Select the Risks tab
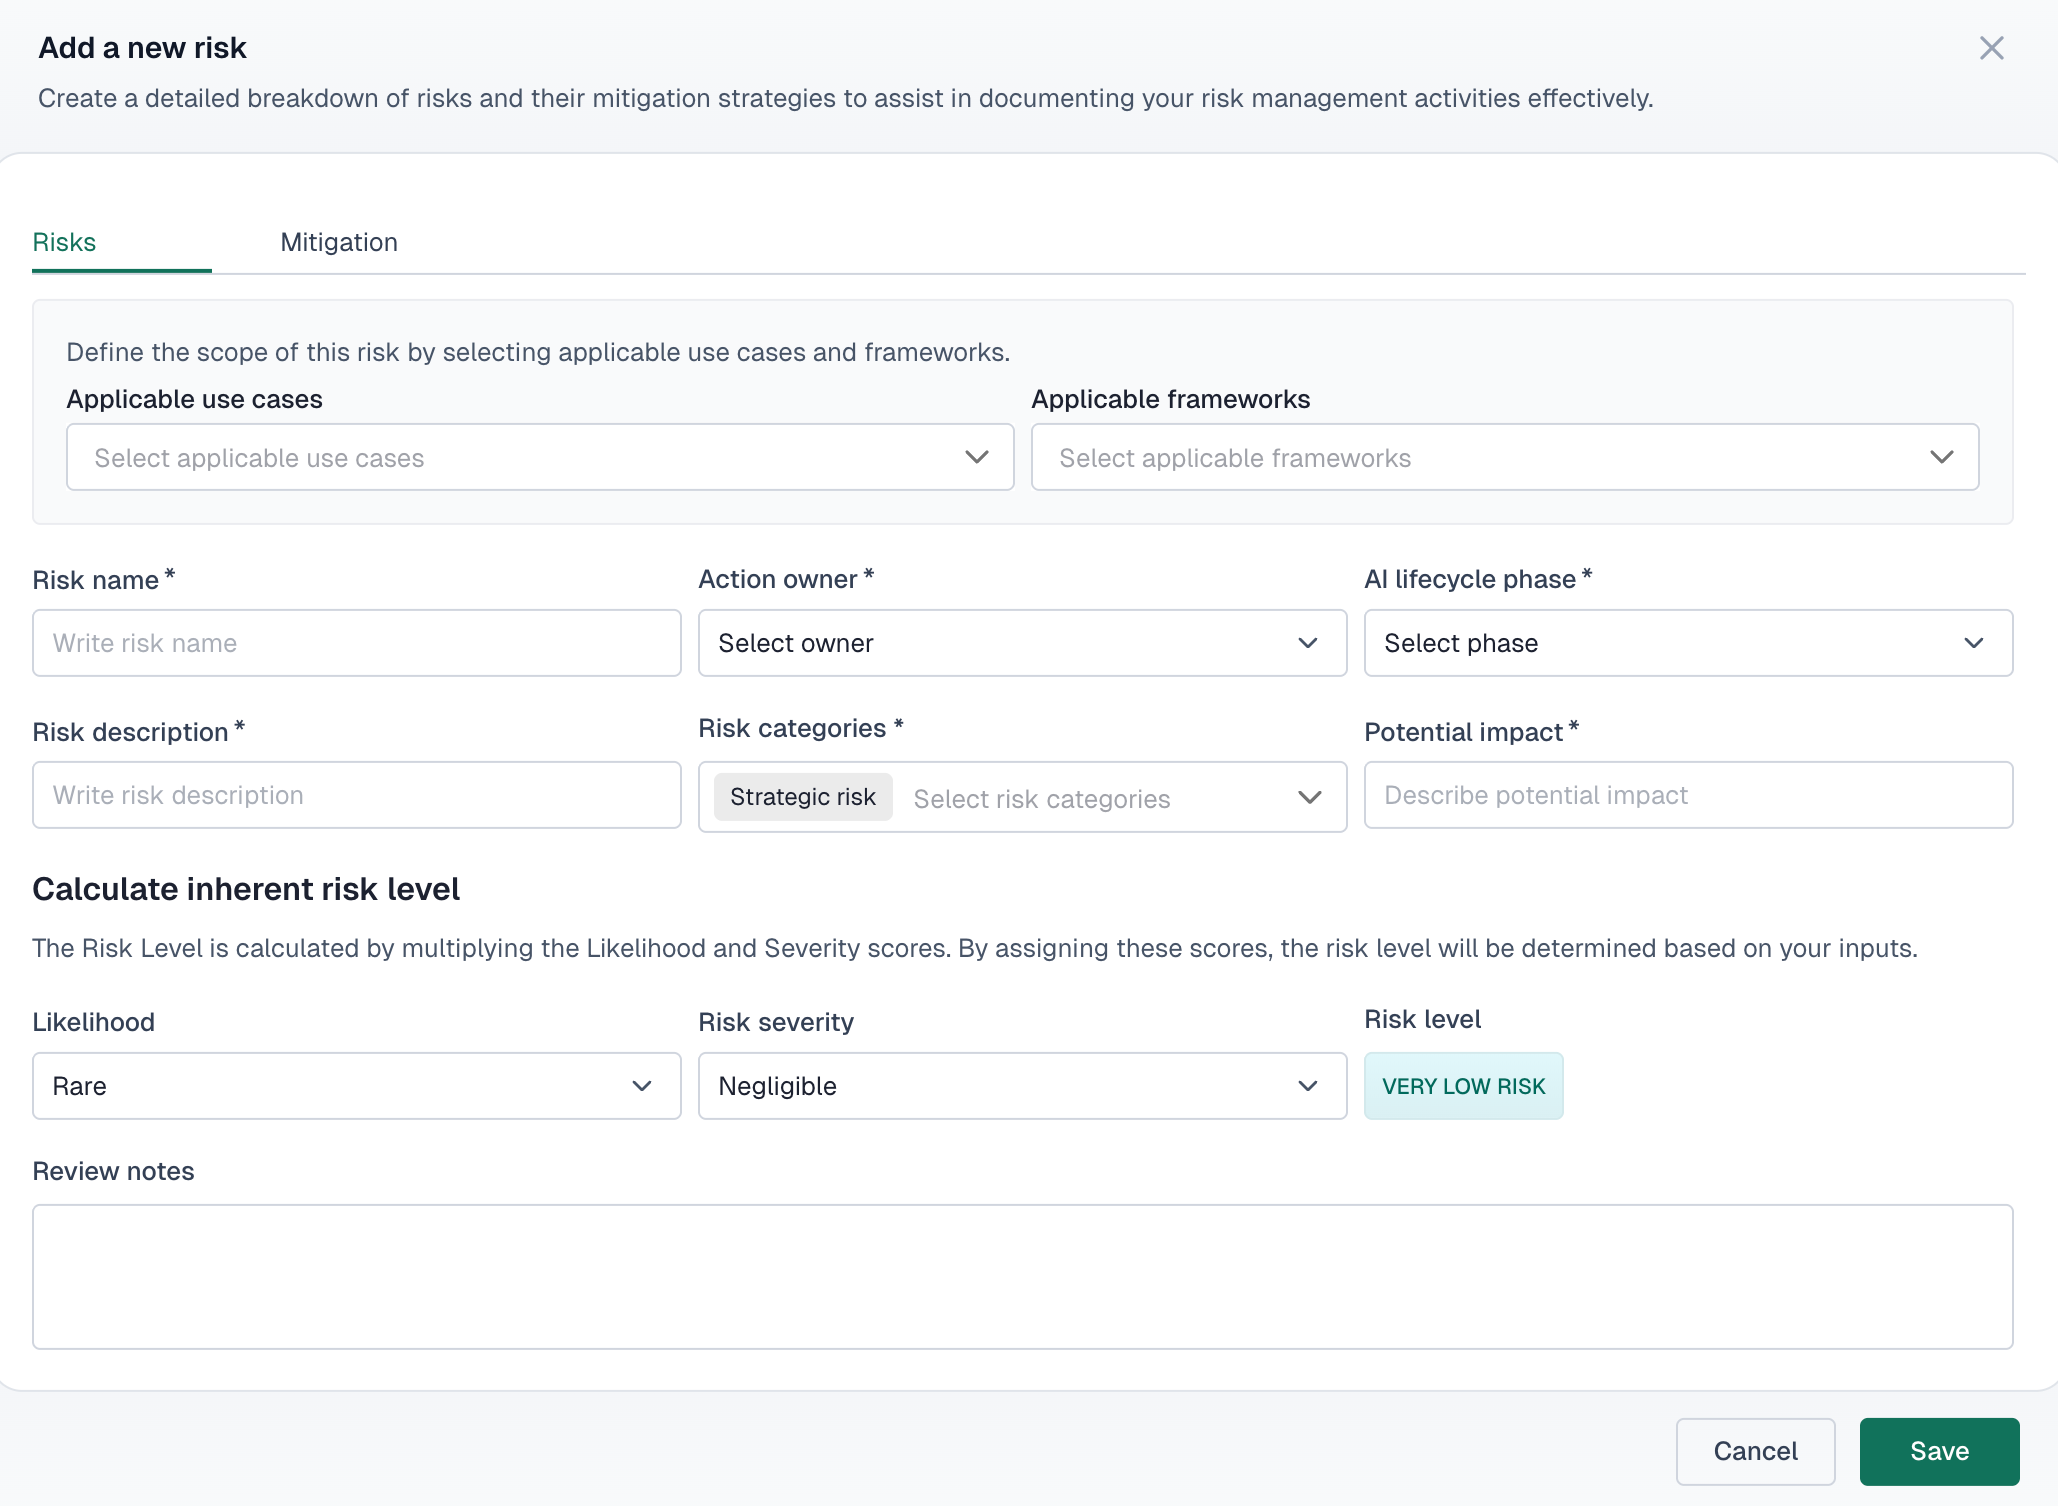Viewport: 2058px width, 1506px height. pos(64,242)
